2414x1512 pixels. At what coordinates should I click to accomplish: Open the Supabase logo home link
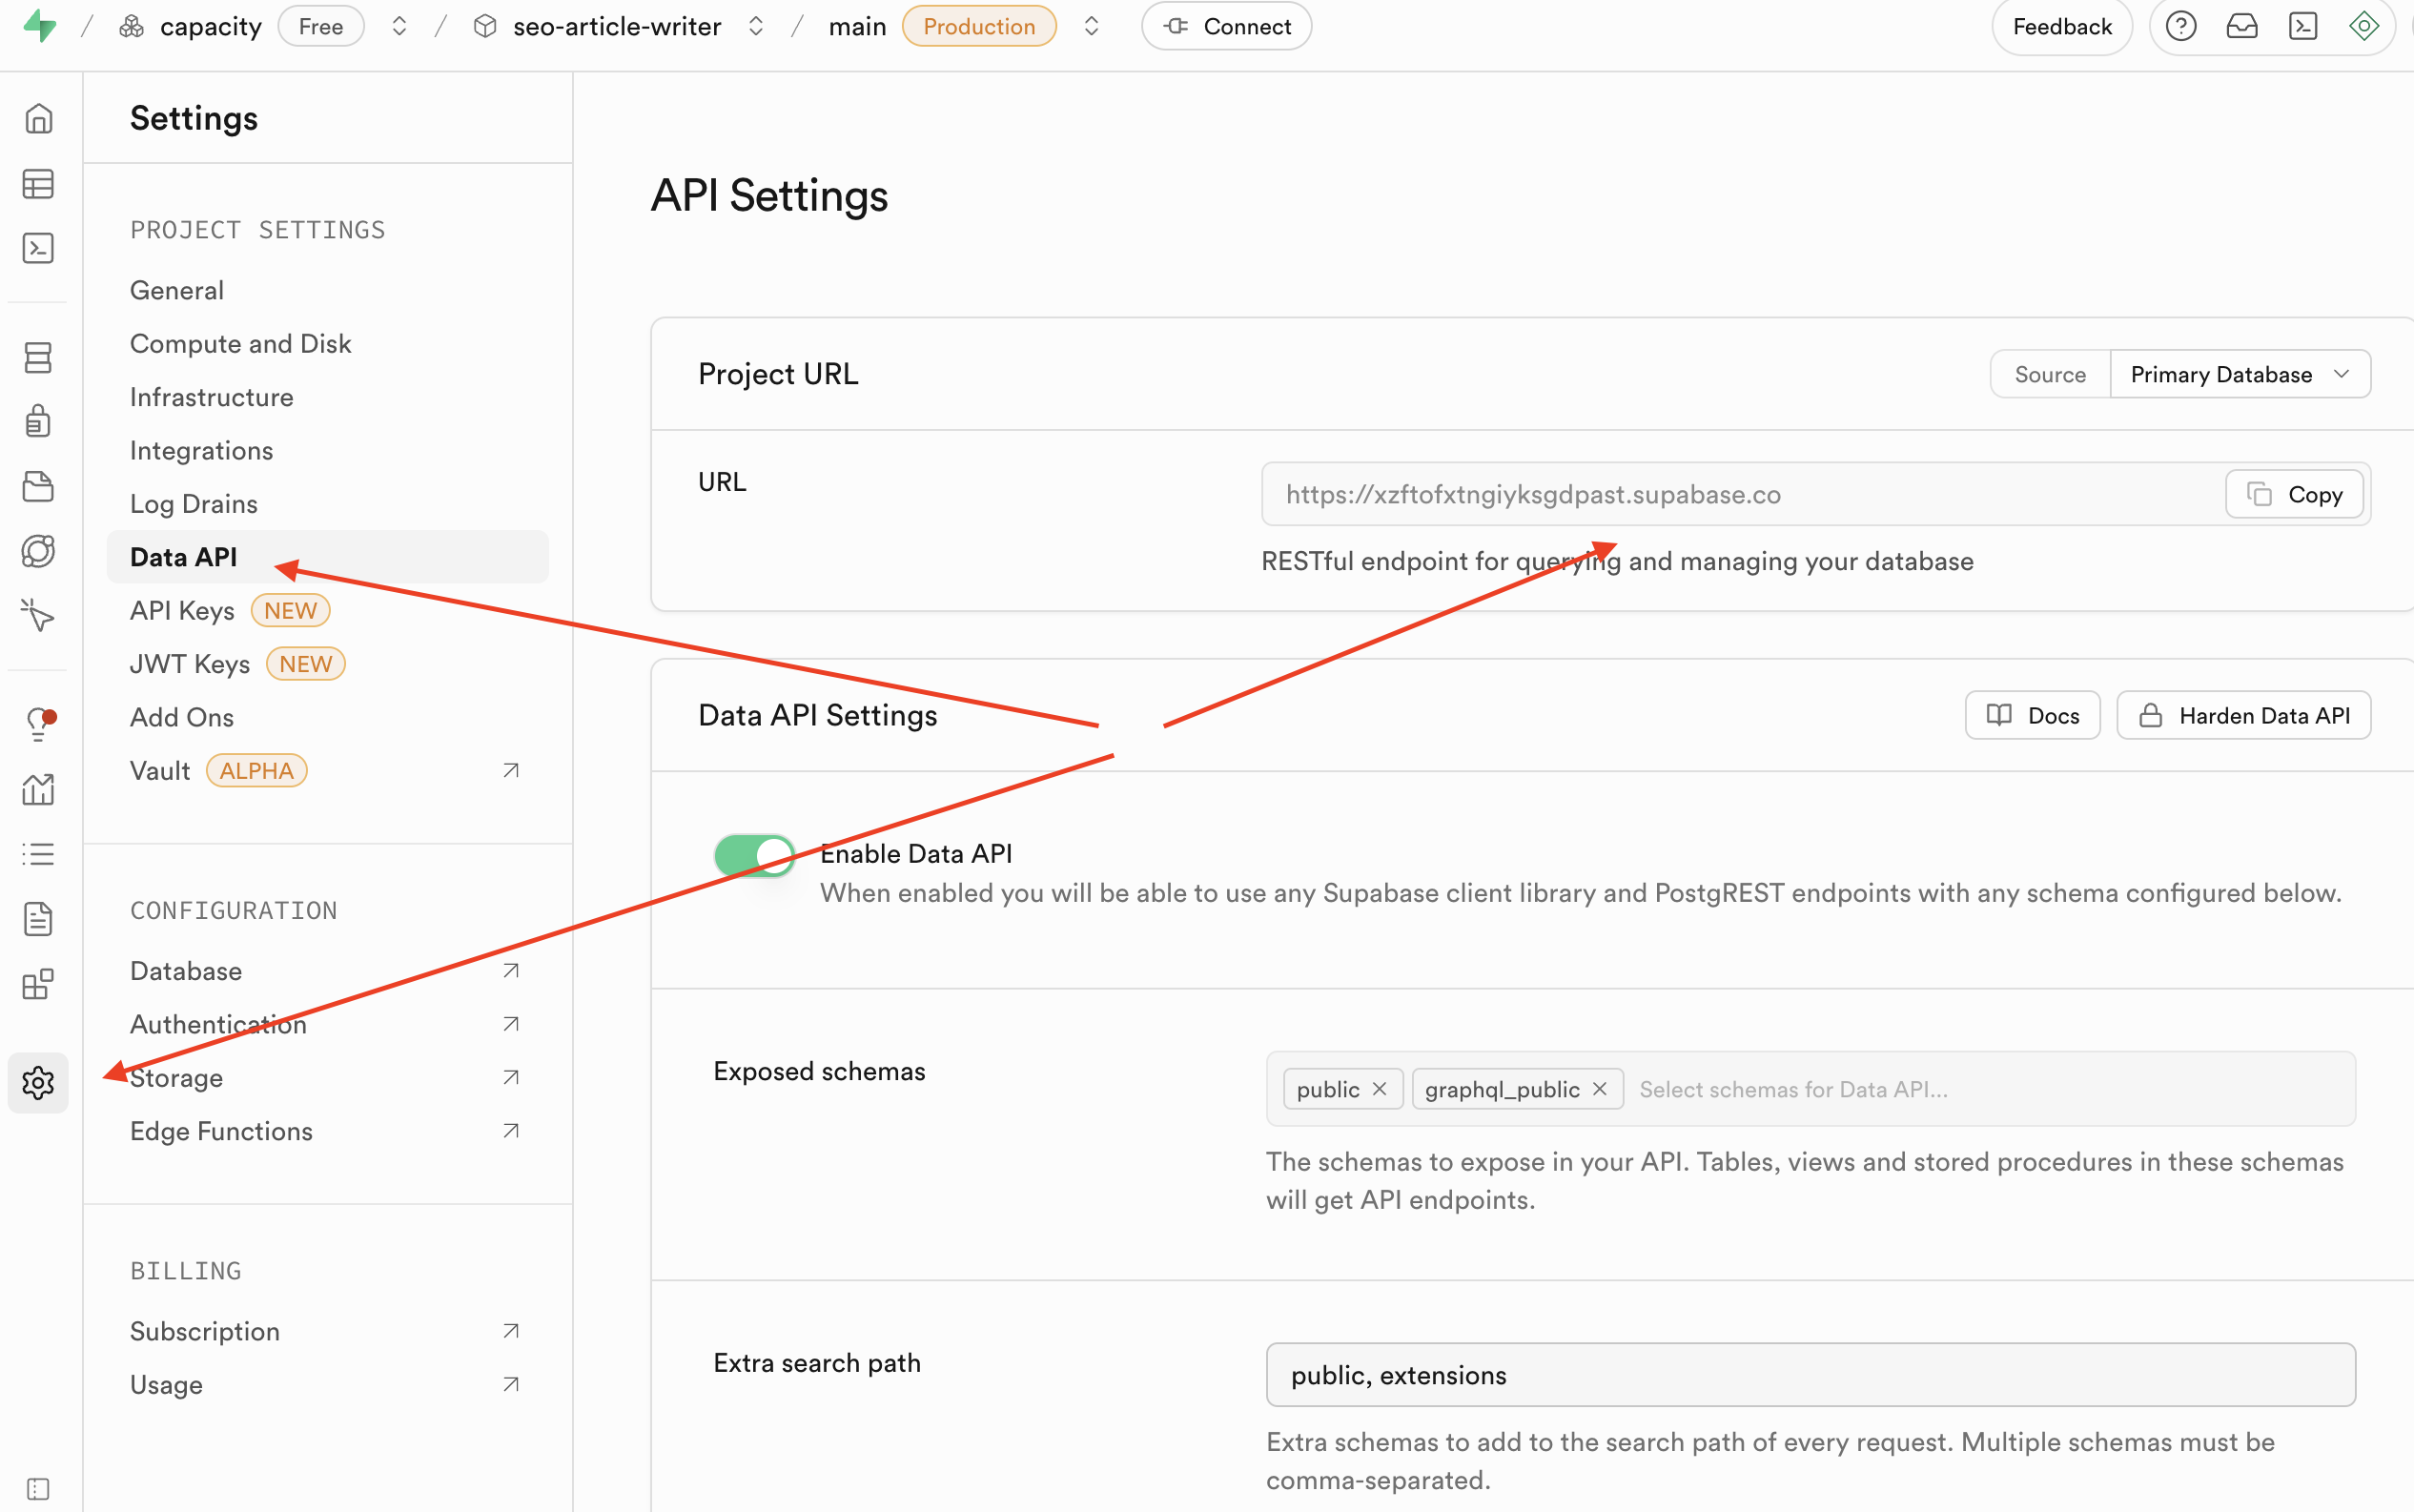pyautogui.click(x=40, y=26)
